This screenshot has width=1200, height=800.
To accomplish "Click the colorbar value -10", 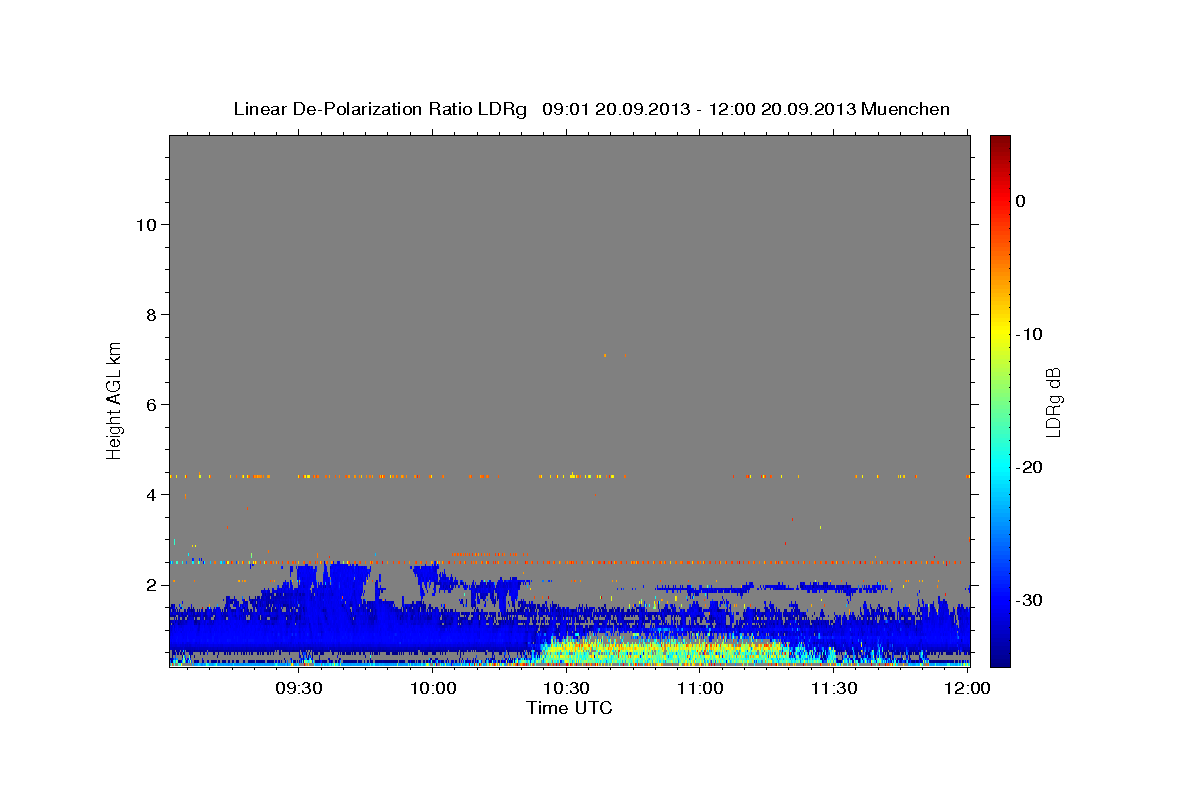I will [1030, 334].
